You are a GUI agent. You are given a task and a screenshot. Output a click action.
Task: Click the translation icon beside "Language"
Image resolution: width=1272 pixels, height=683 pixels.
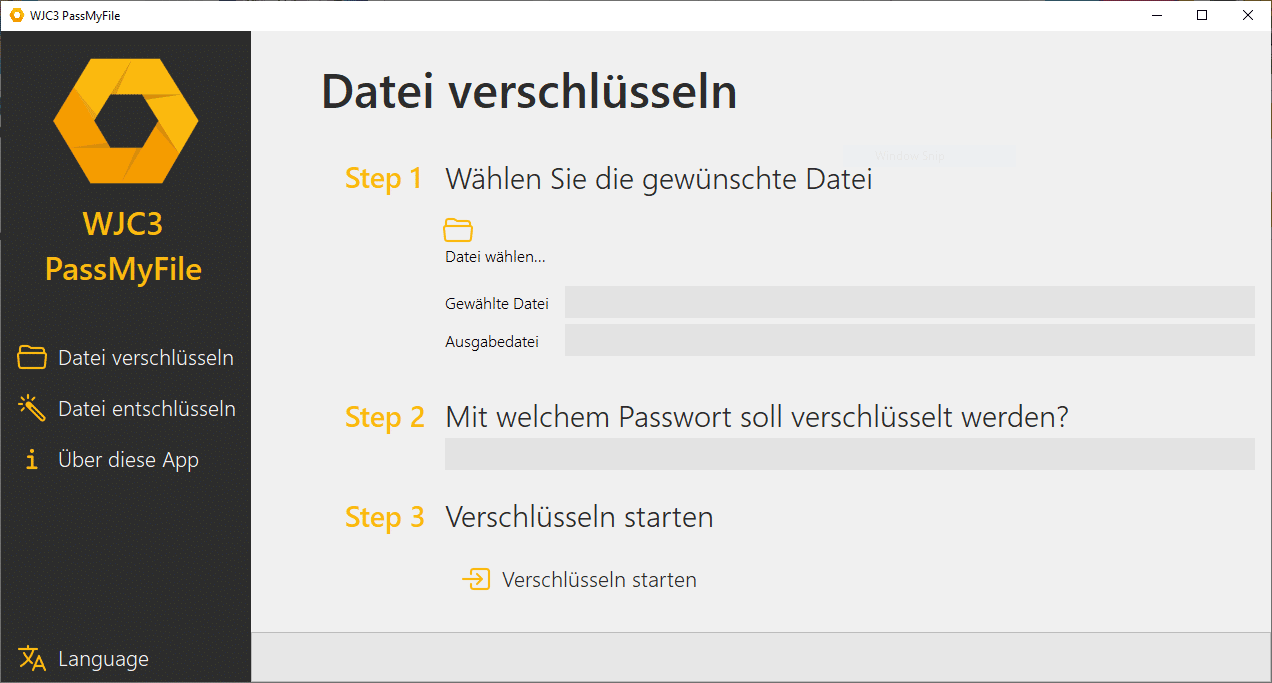[x=30, y=658]
